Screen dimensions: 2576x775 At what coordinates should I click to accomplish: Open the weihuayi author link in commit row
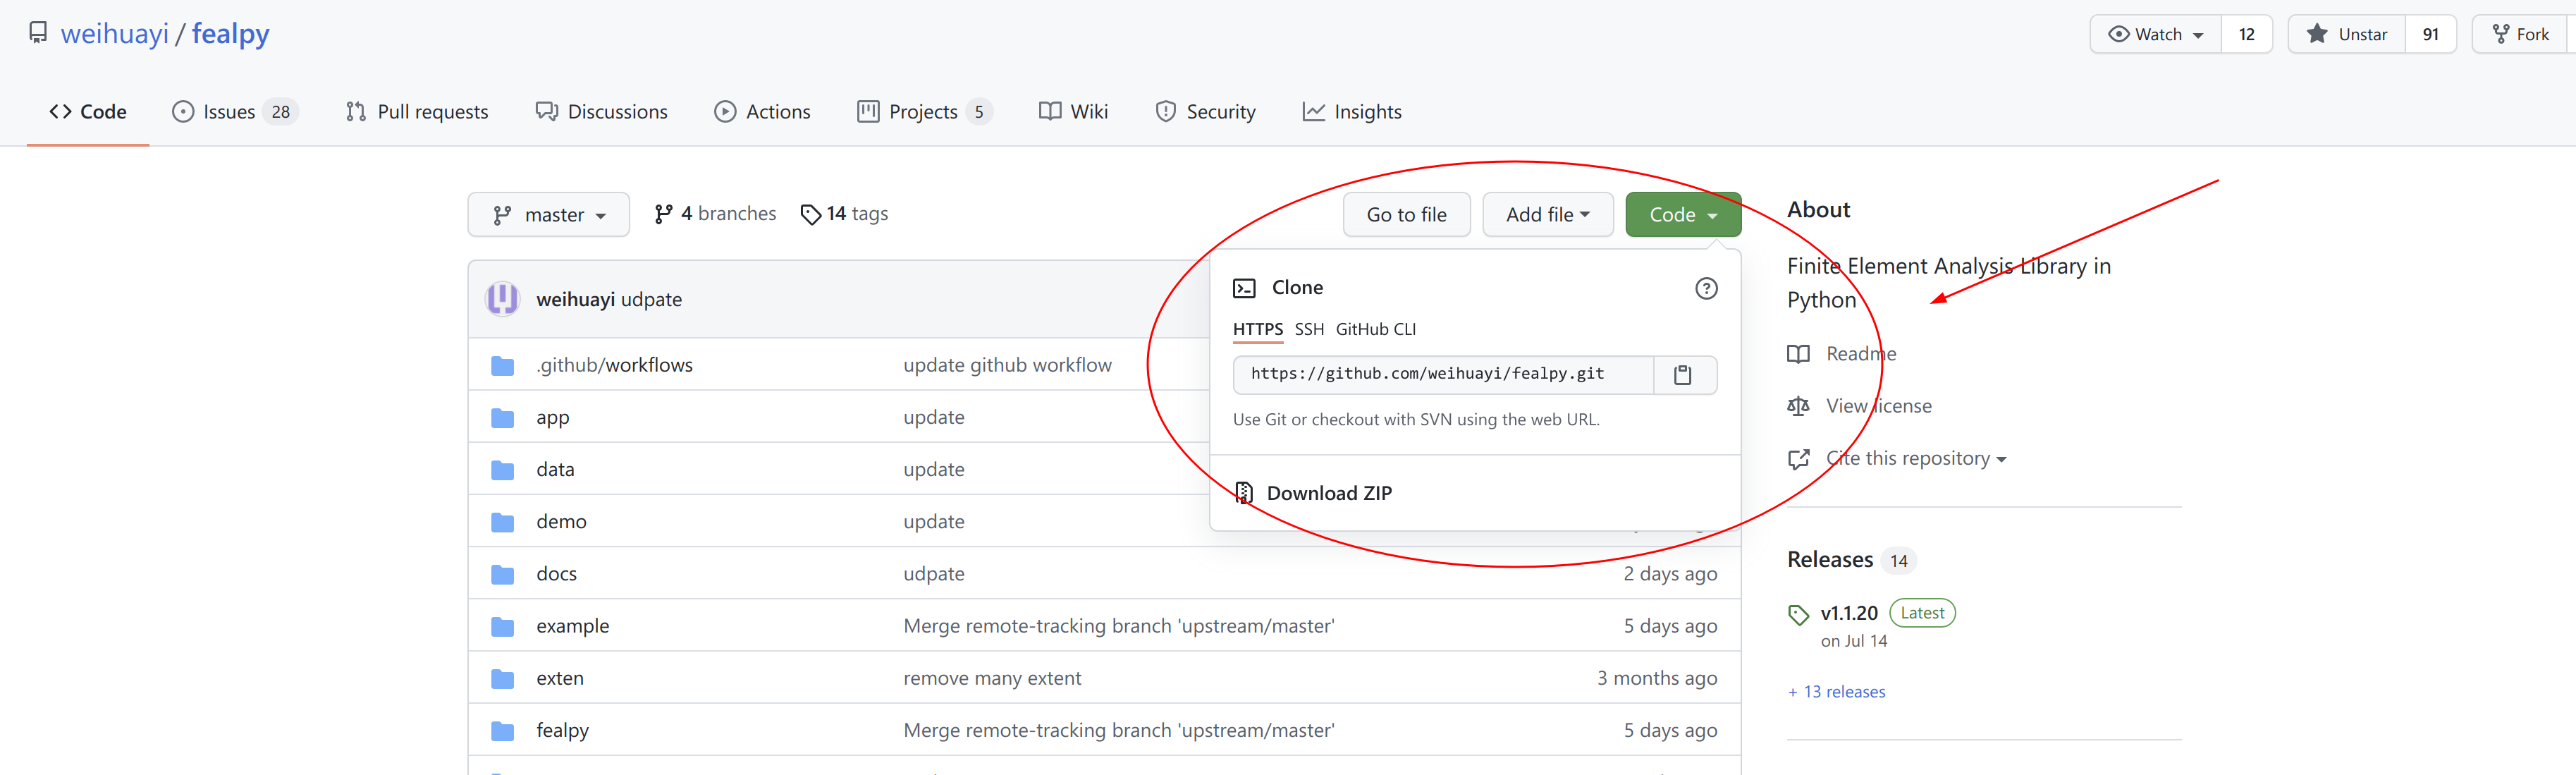575,299
